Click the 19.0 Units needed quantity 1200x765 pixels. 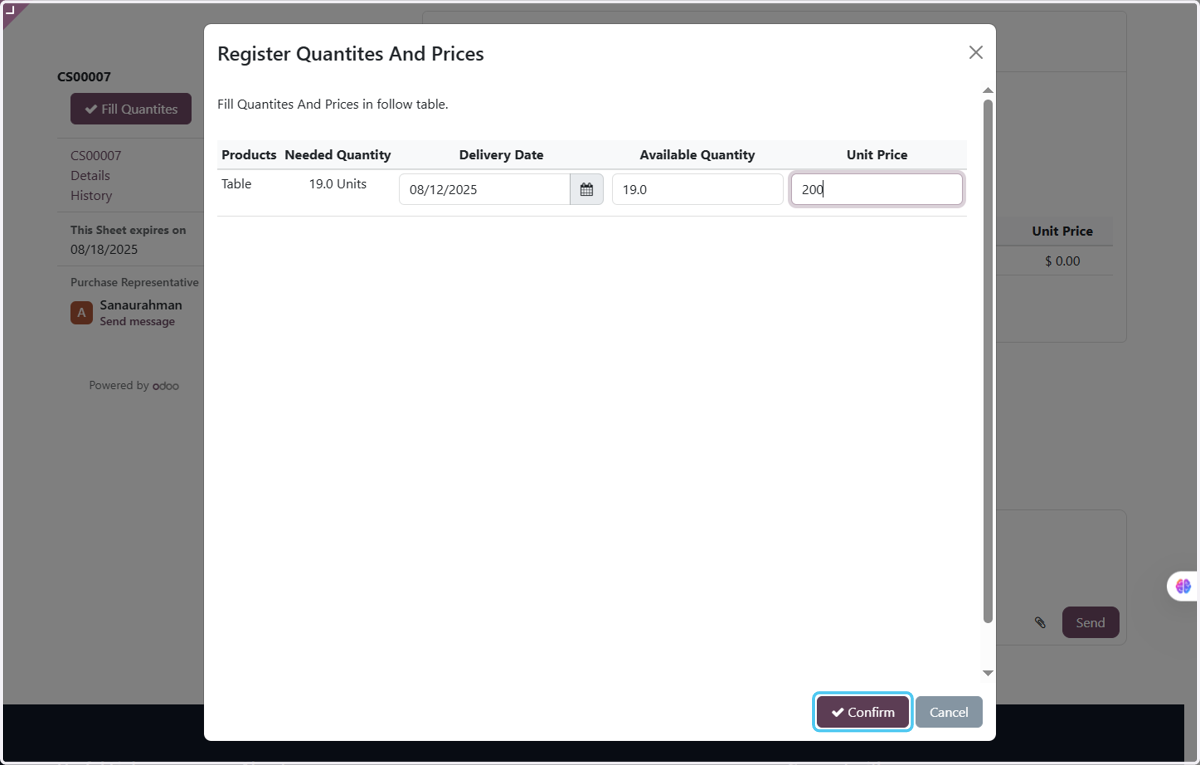pyautogui.click(x=338, y=184)
